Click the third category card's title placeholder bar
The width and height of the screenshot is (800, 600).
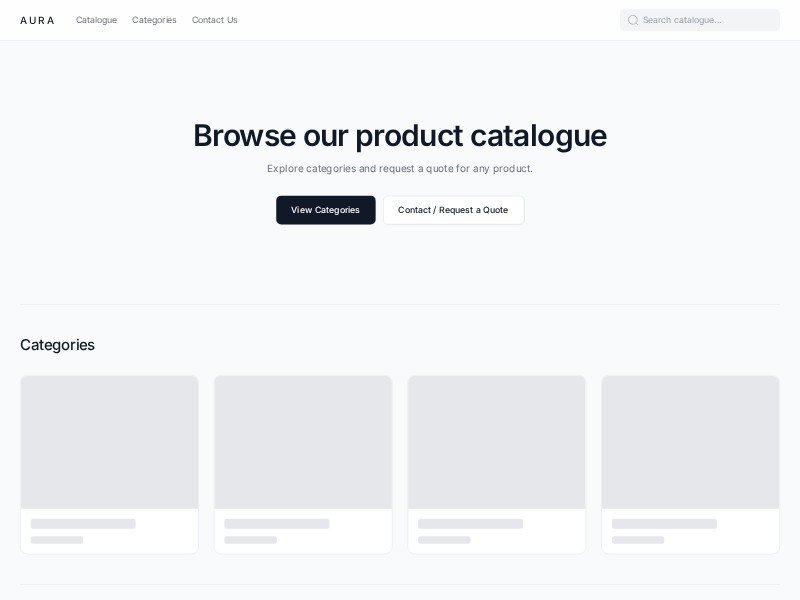coord(470,524)
